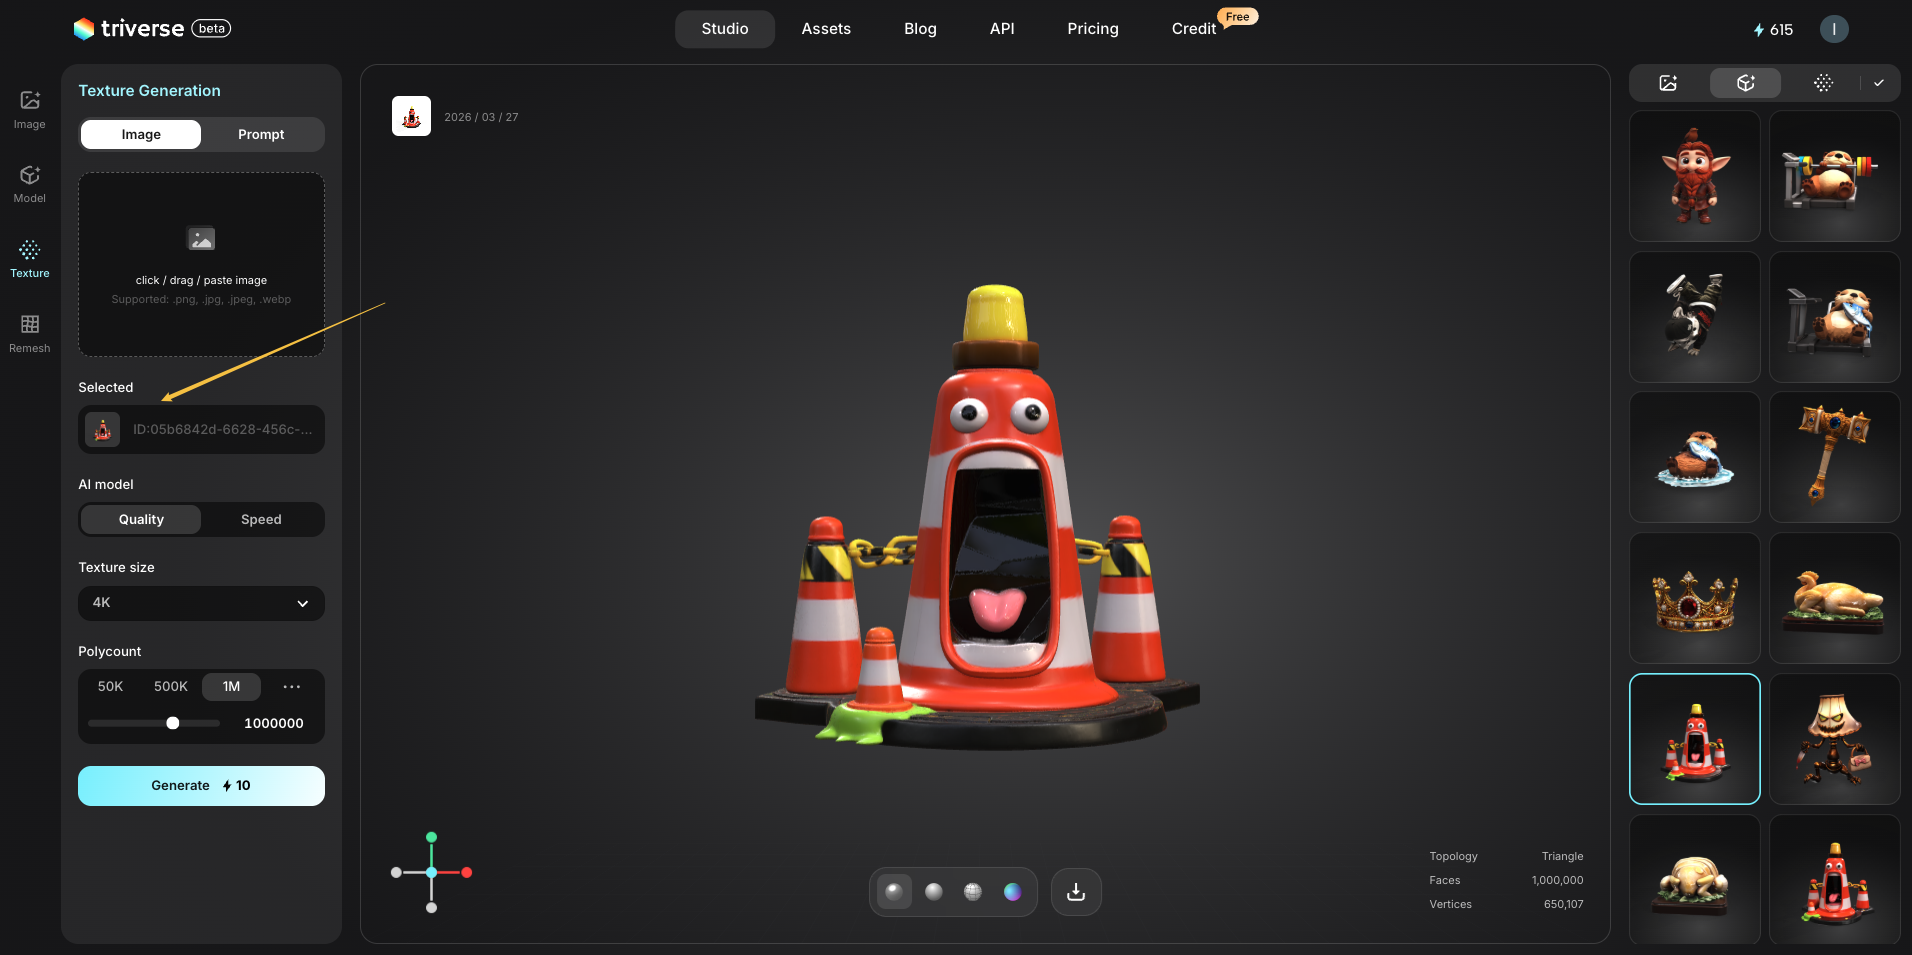This screenshot has width=1912, height=955.
Task: Open the Pricing page
Action: point(1092,29)
